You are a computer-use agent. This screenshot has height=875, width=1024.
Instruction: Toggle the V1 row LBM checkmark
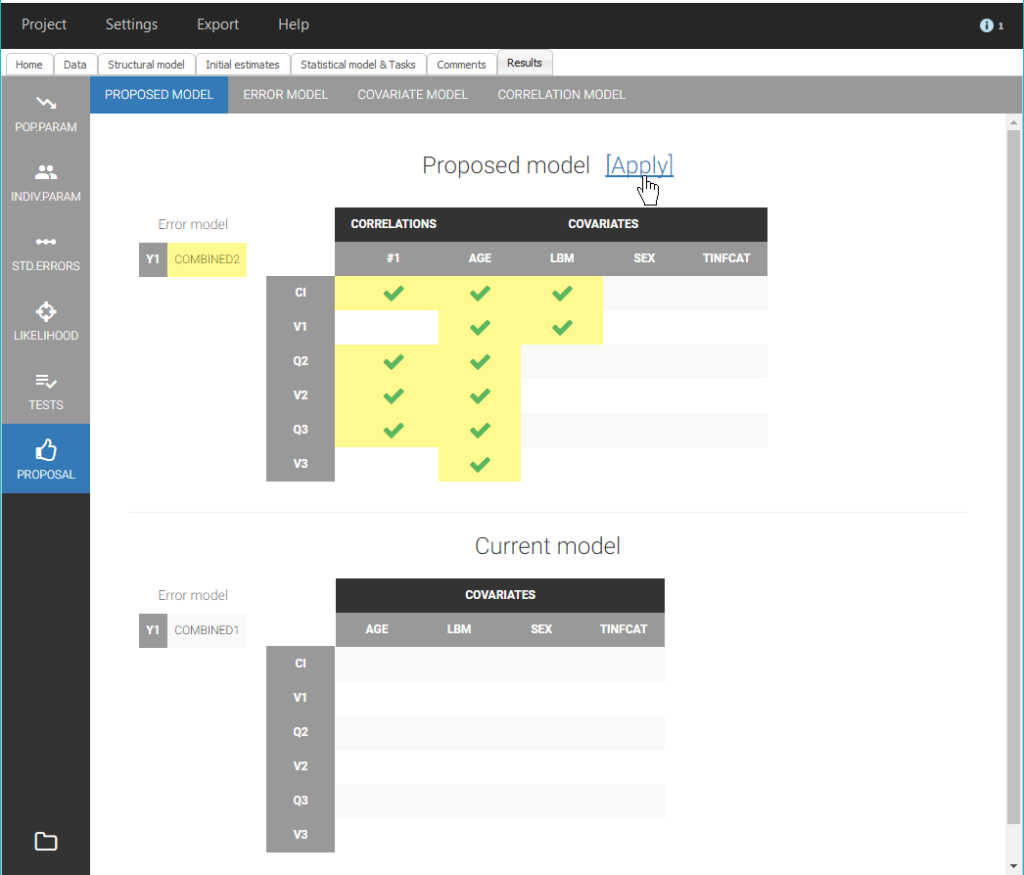[562, 327]
